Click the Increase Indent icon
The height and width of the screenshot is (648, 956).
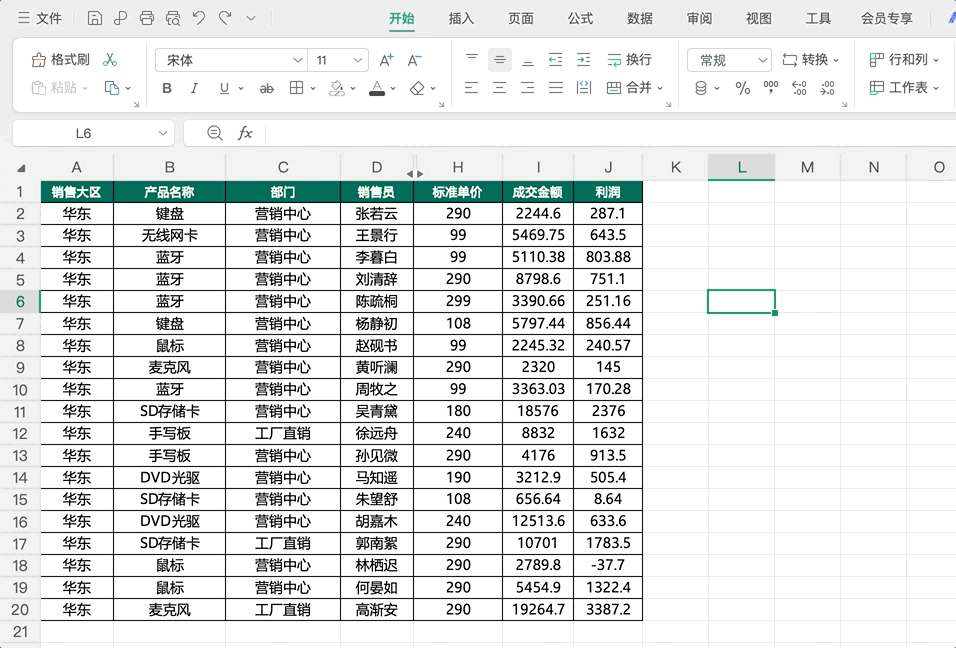tap(583, 60)
